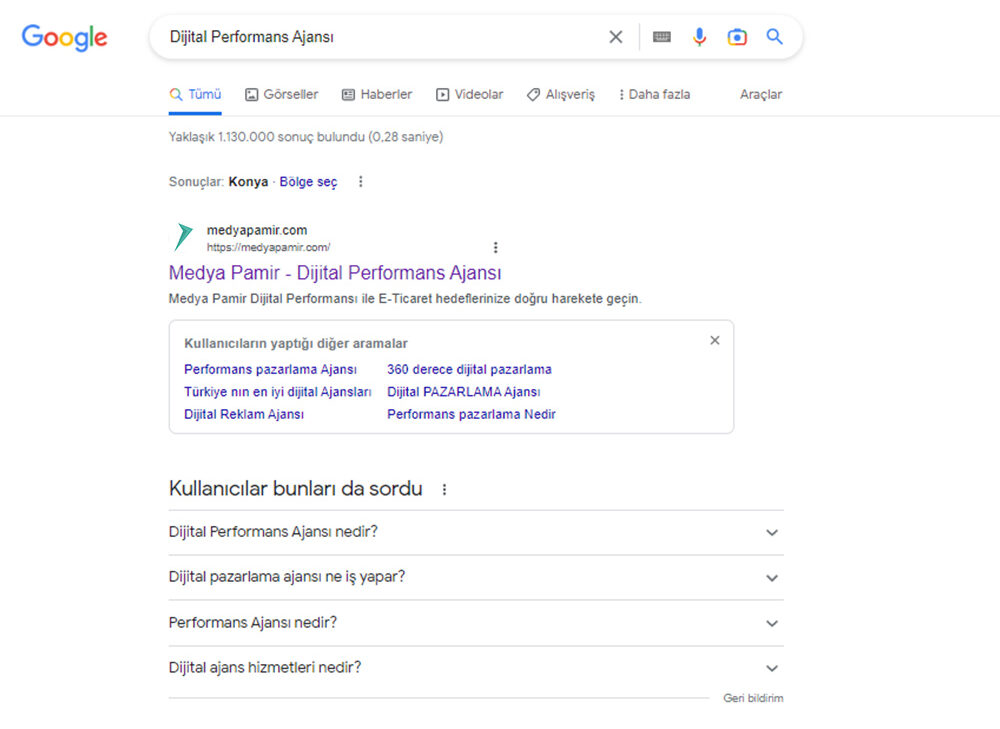The height and width of the screenshot is (729, 1000).
Task: Open search by image camera icon
Action: point(737,37)
